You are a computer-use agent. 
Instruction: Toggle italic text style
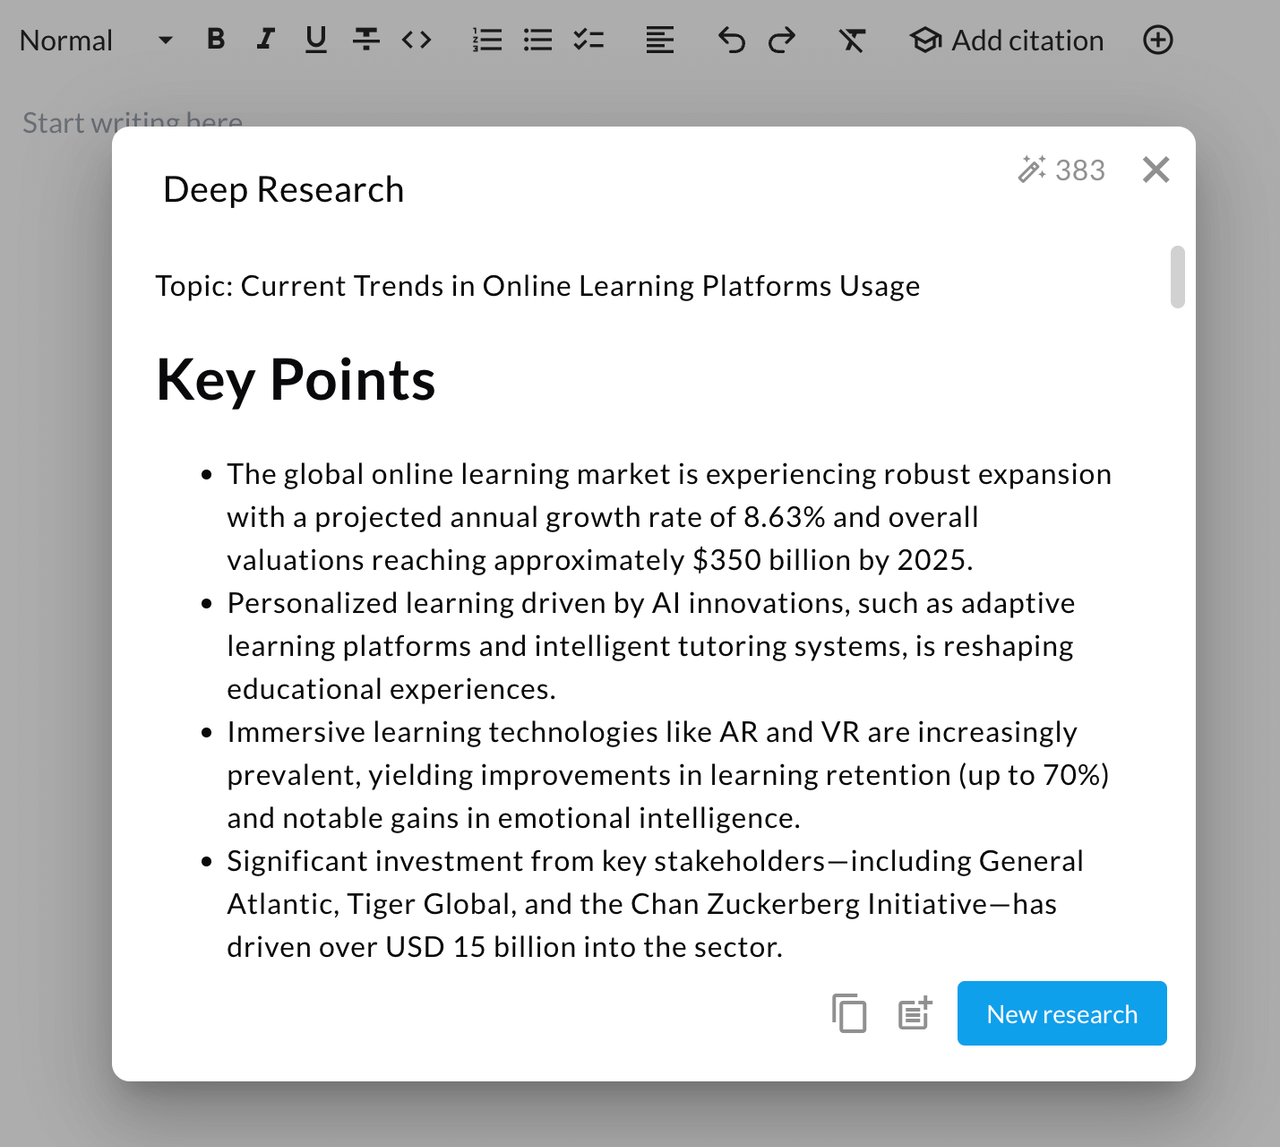coord(265,40)
